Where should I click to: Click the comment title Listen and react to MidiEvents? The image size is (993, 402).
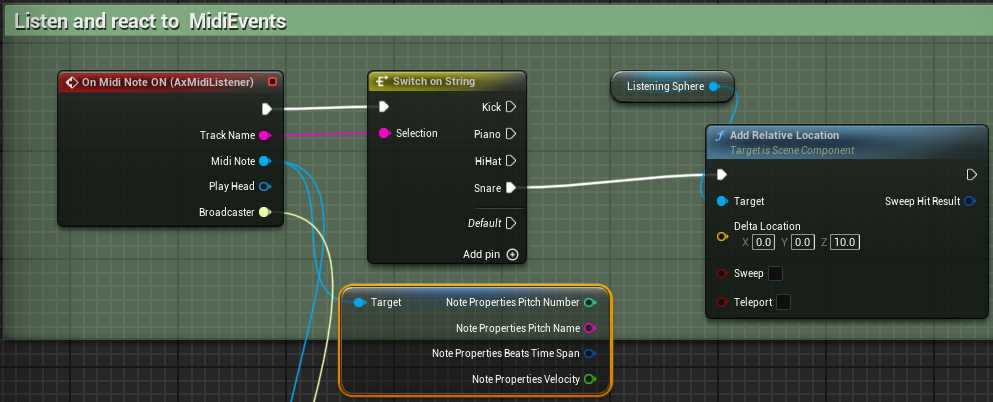pyautogui.click(x=150, y=22)
